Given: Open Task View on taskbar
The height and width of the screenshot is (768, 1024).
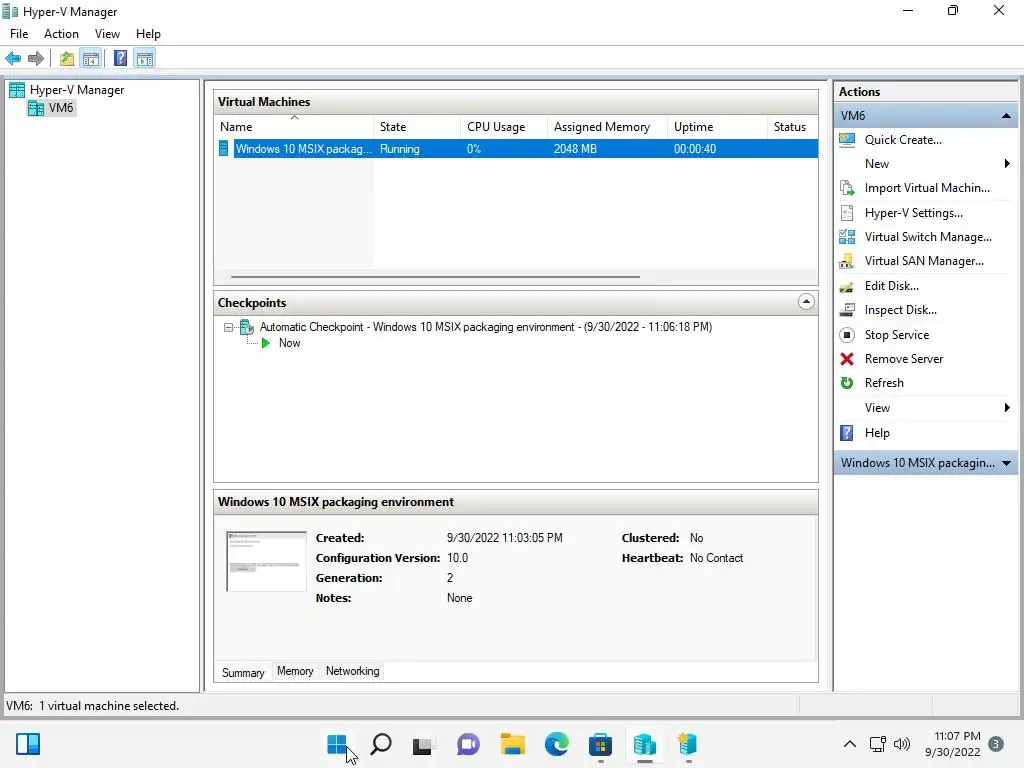Looking at the screenshot, I should (x=423, y=744).
